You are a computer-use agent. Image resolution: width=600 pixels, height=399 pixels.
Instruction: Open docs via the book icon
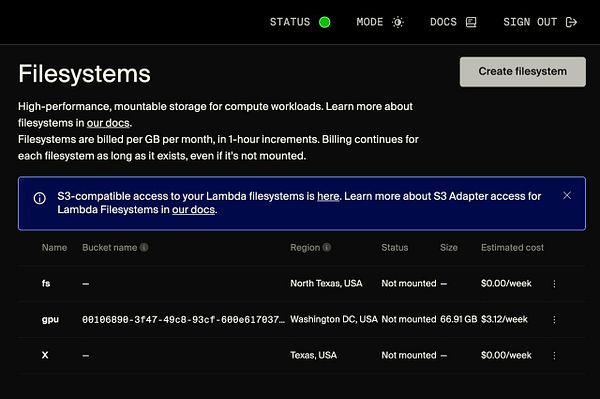(x=471, y=22)
